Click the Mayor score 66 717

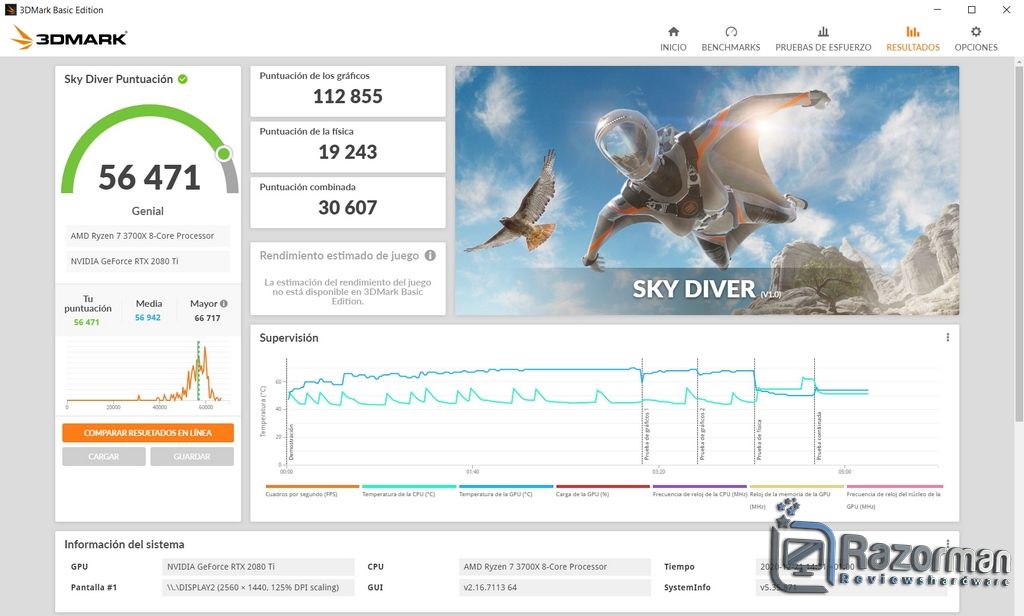click(x=207, y=318)
